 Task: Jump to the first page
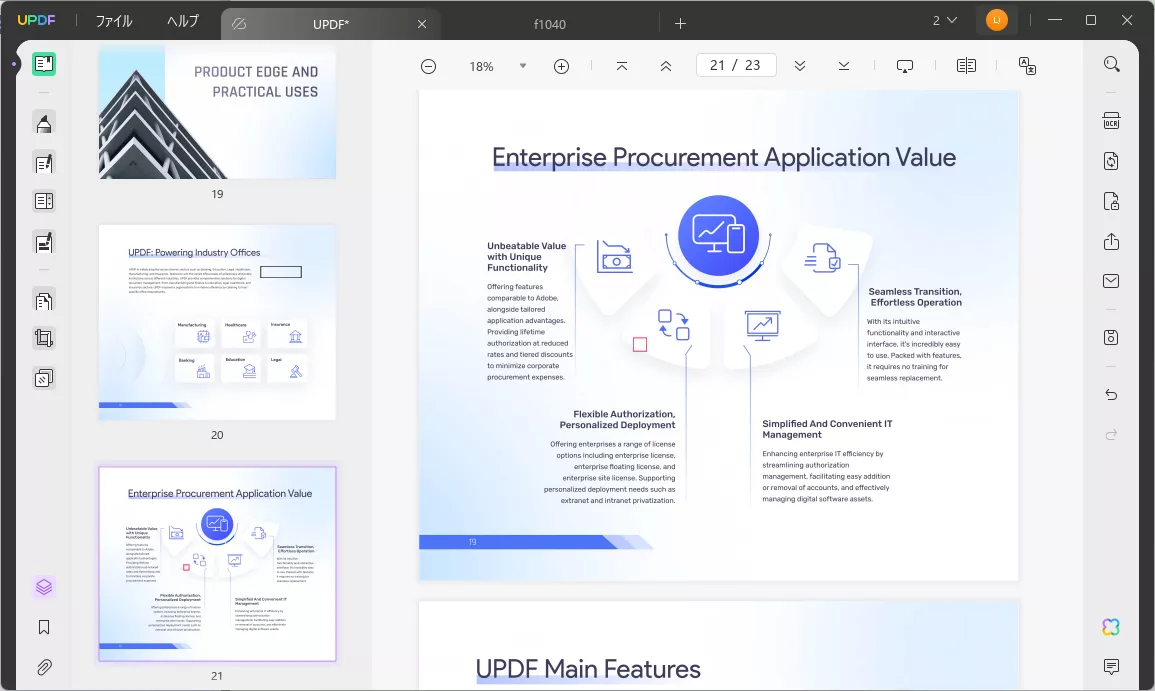(622, 66)
